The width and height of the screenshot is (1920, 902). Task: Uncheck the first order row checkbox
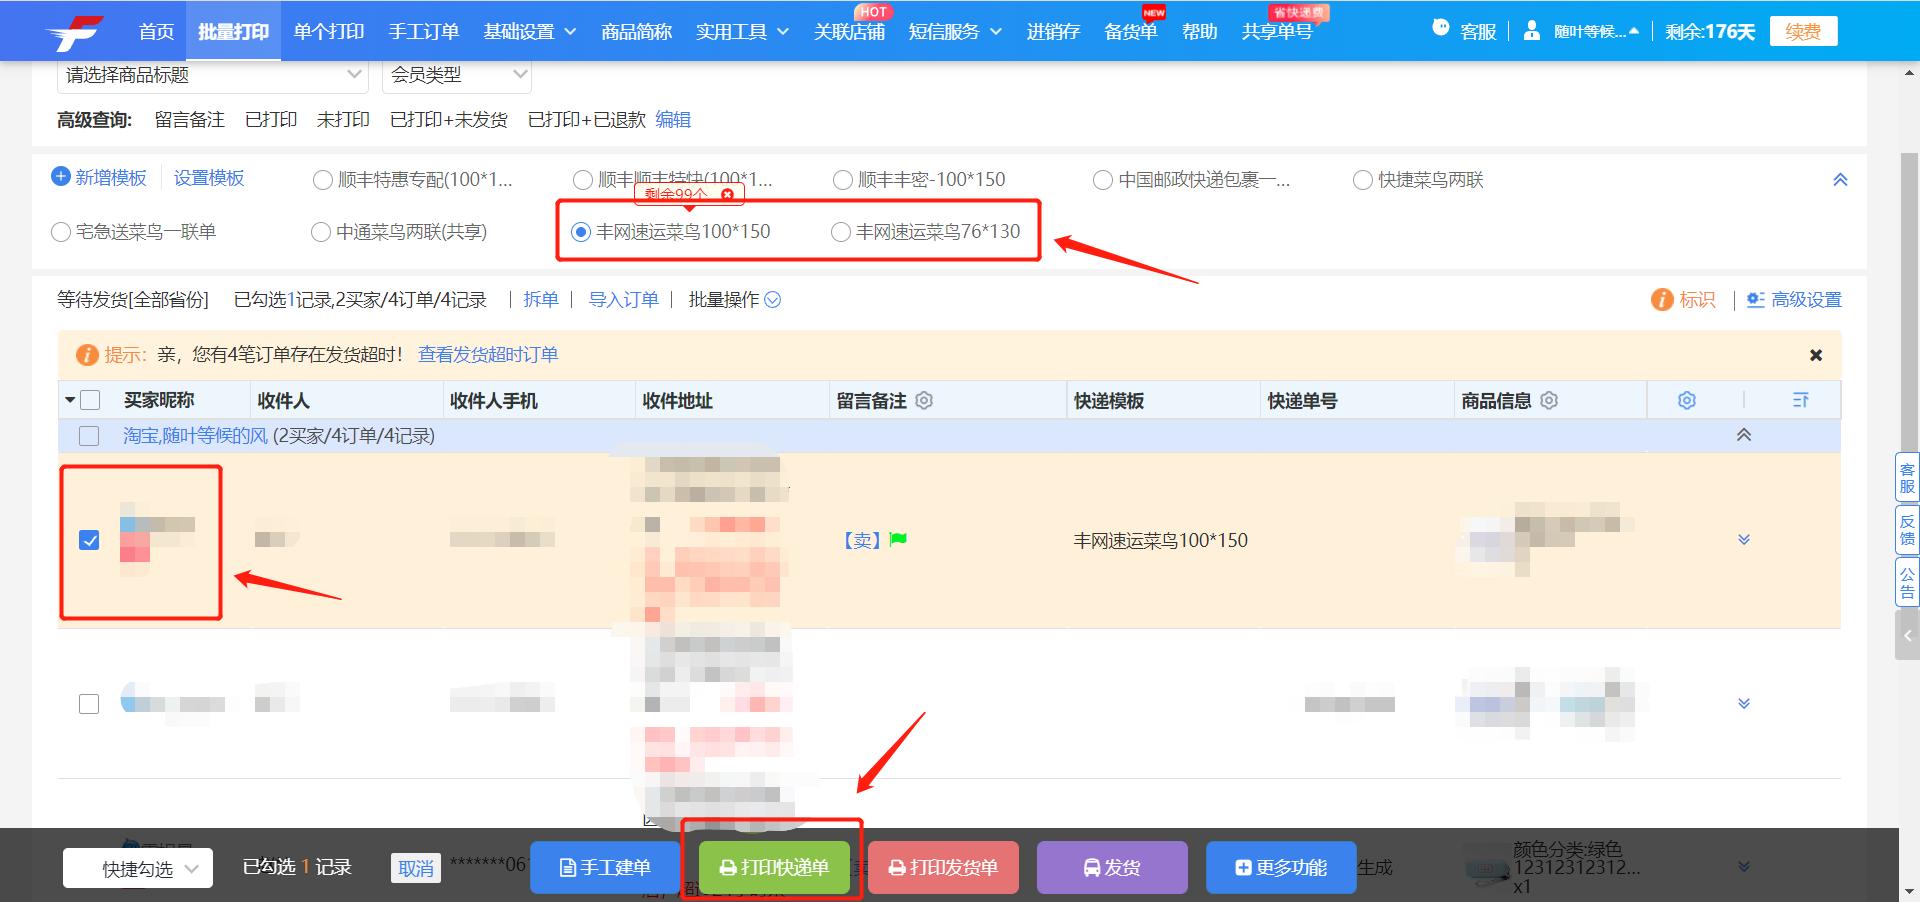[x=89, y=540]
